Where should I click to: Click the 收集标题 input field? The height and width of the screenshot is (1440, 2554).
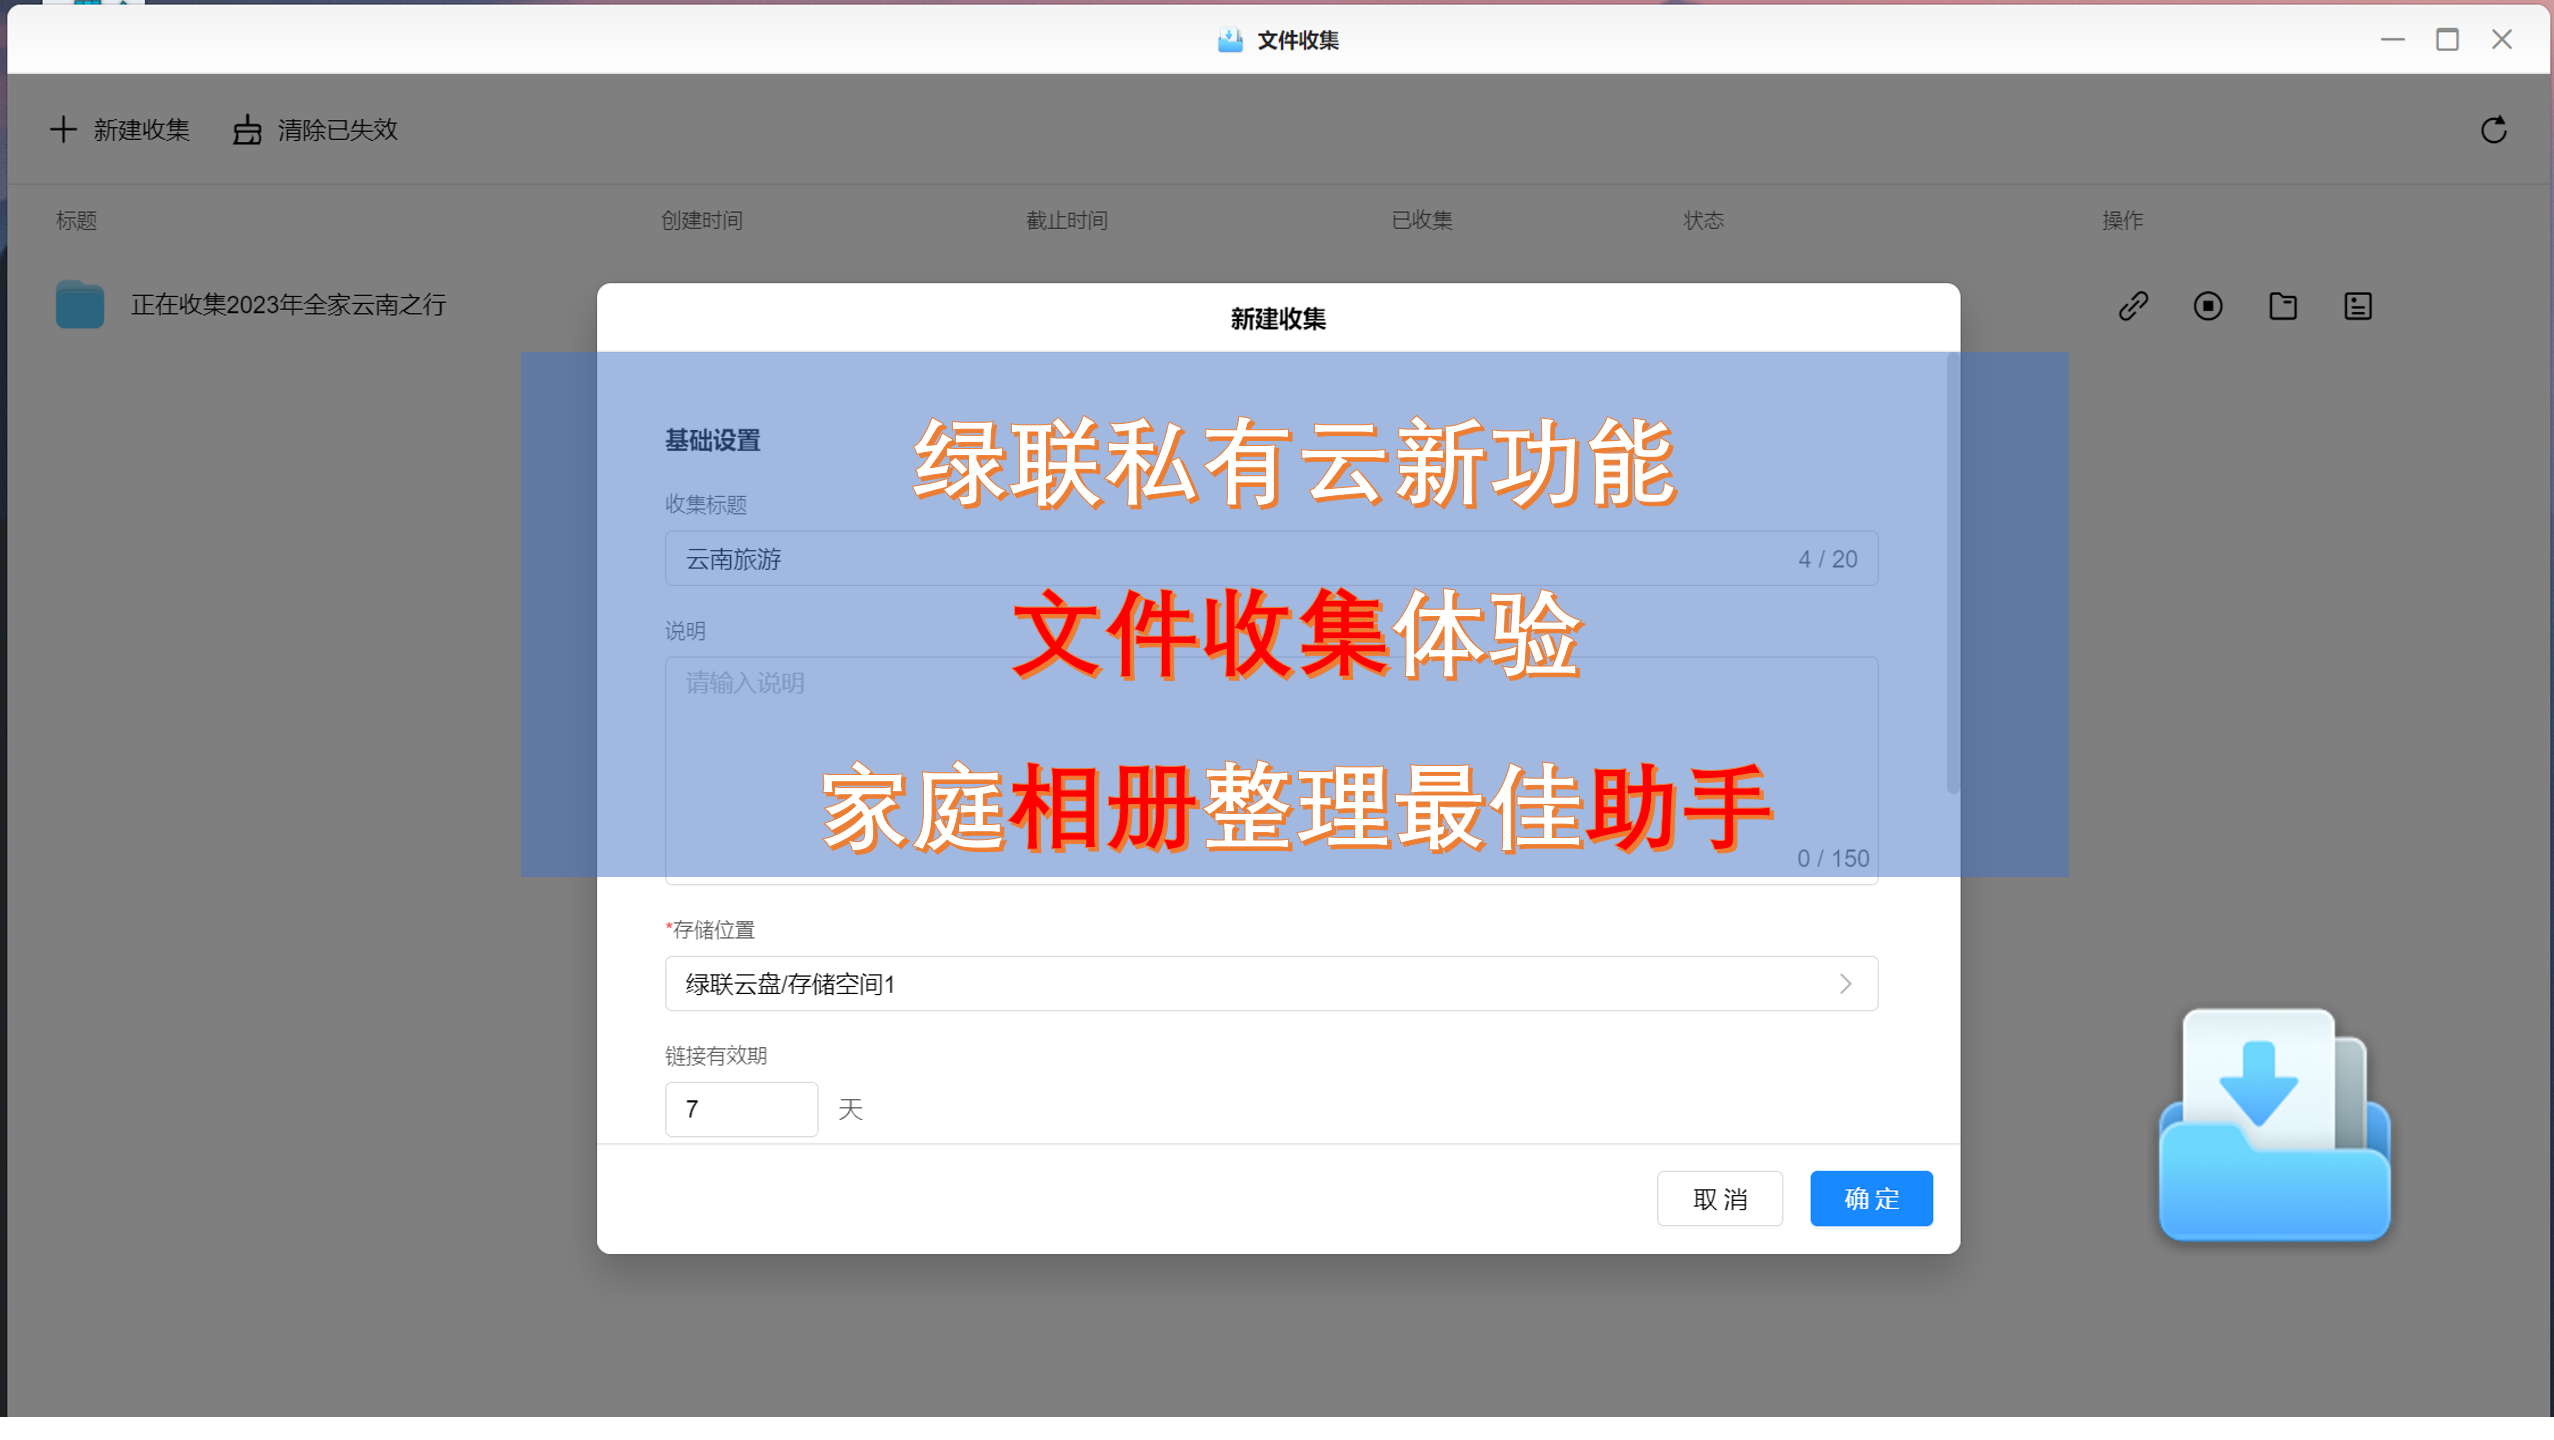pyautogui.click(x=1271, y=558)
